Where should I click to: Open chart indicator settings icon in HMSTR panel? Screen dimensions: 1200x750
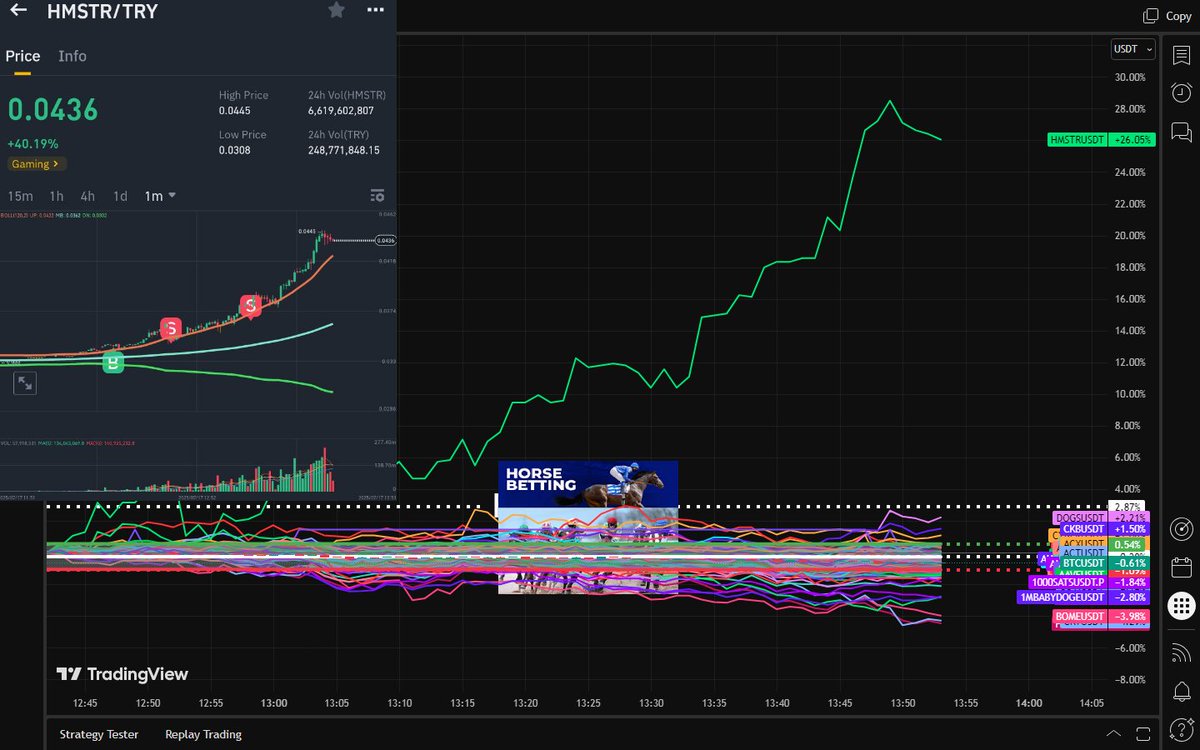coord(377,196)
